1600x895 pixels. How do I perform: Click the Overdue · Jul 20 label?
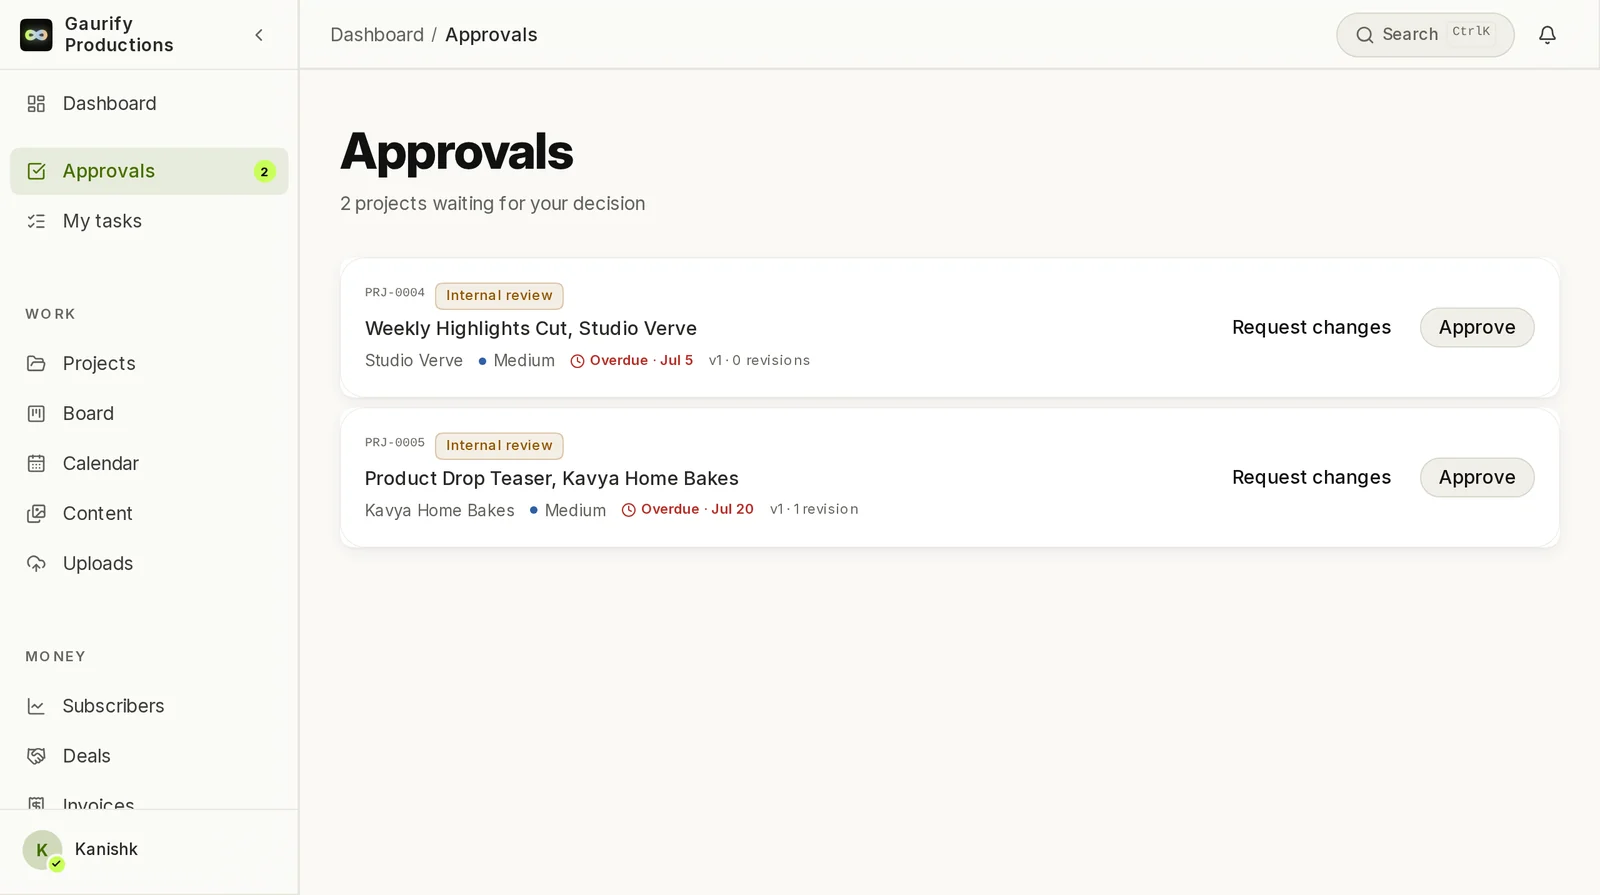688,509
